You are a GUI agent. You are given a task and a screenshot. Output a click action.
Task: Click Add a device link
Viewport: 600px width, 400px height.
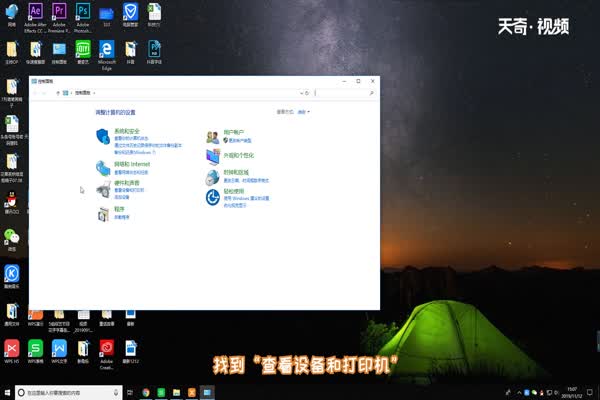point(122,197)
